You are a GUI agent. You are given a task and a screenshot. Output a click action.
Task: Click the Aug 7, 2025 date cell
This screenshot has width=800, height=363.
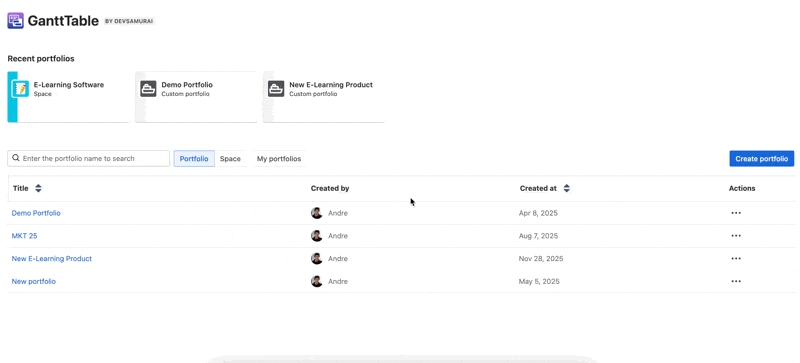(x=538, y=236)
